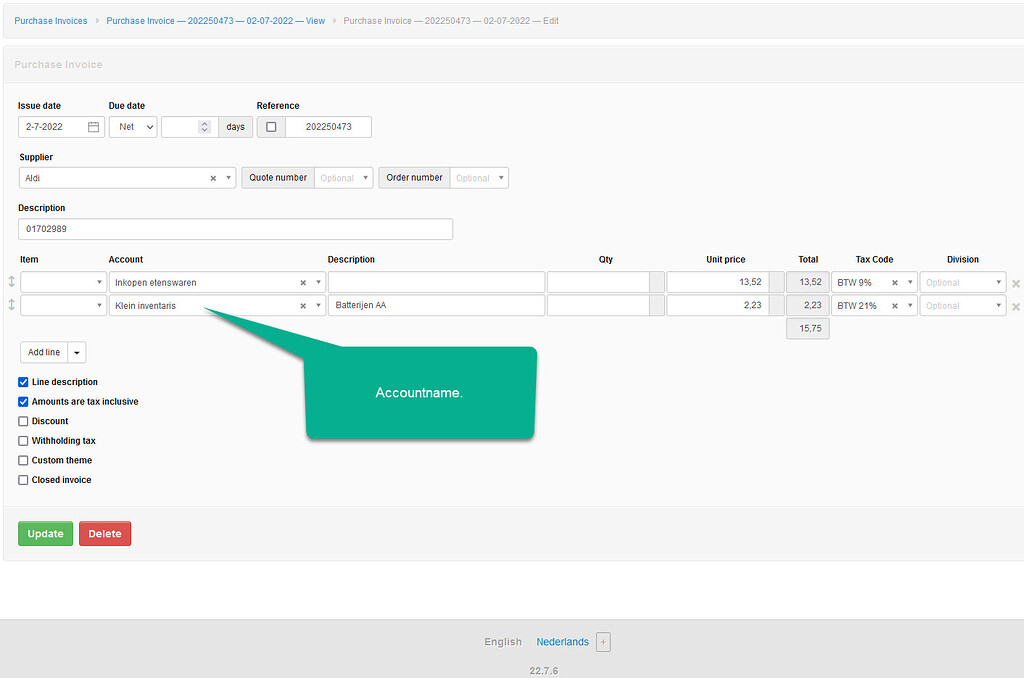Open BTW 21% tax code dropdown arrow

point(910,305)
